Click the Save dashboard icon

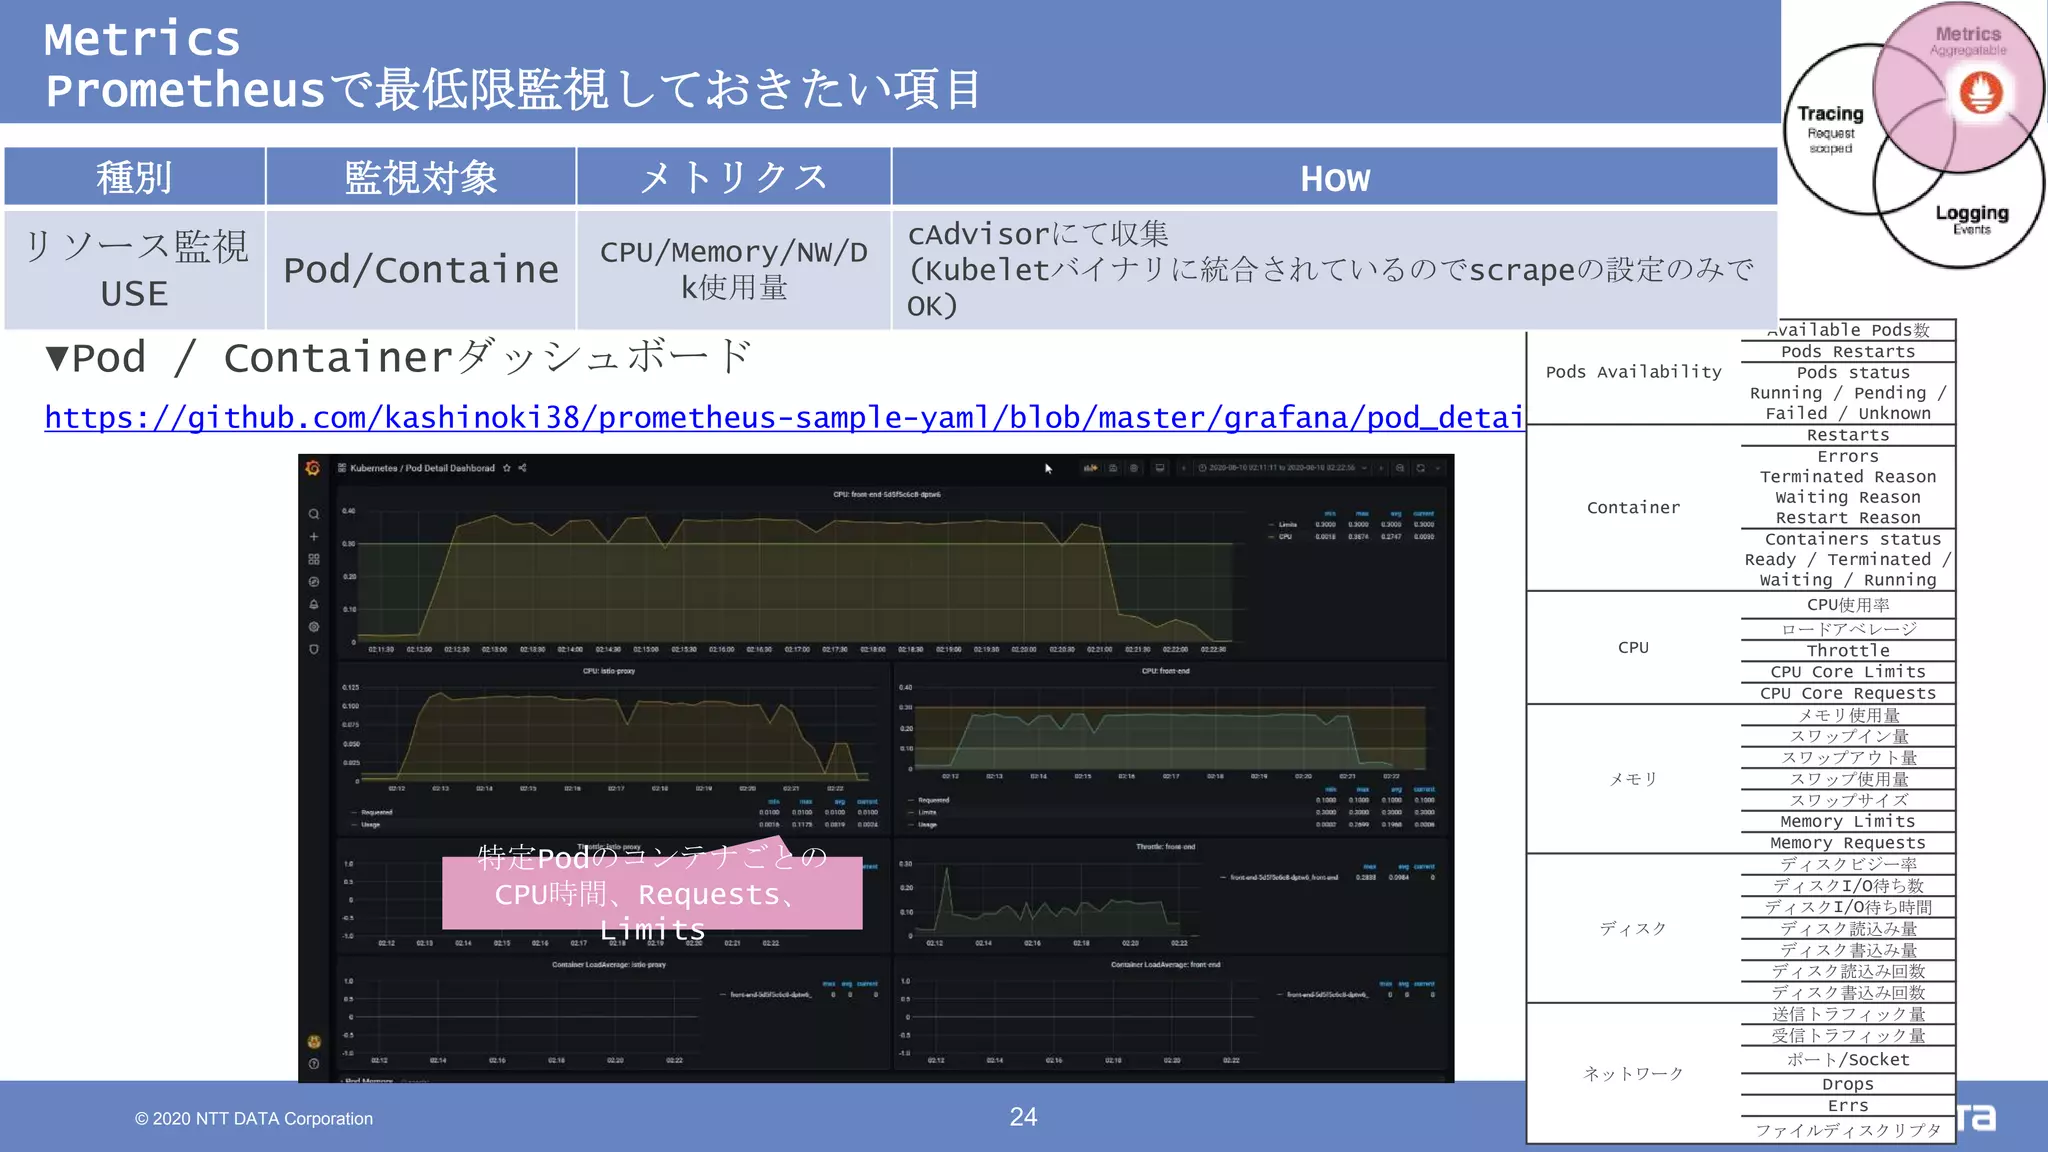(x=1113, y=468)
